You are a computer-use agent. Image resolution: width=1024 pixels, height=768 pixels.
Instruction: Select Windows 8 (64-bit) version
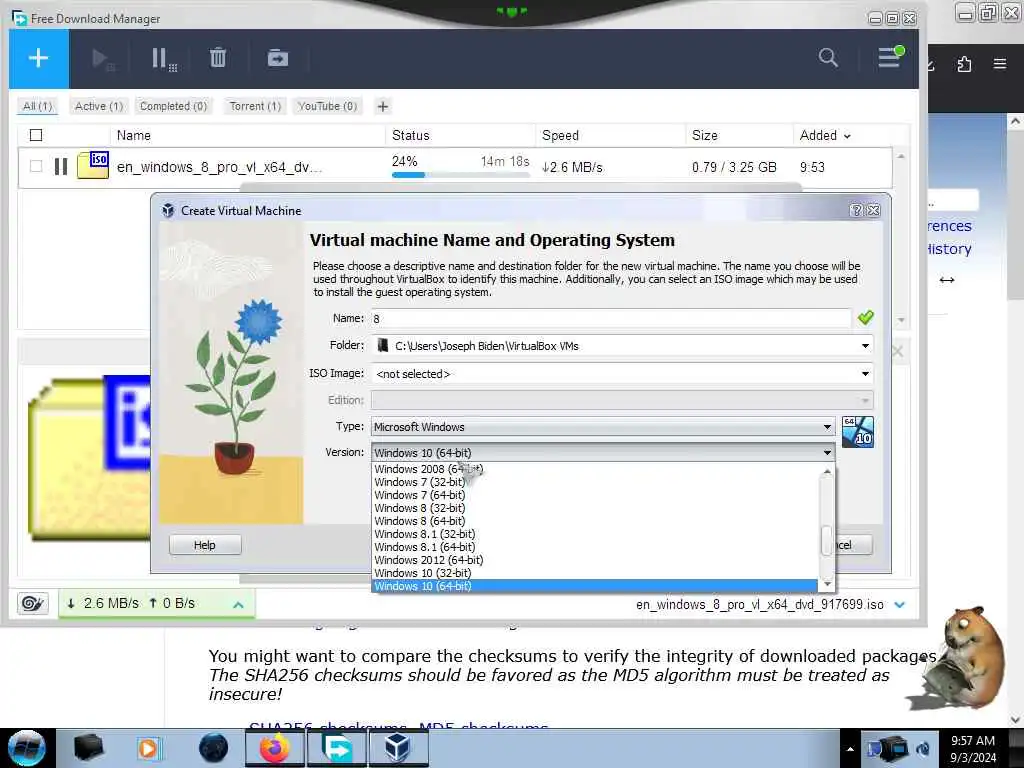click(419, 521)
